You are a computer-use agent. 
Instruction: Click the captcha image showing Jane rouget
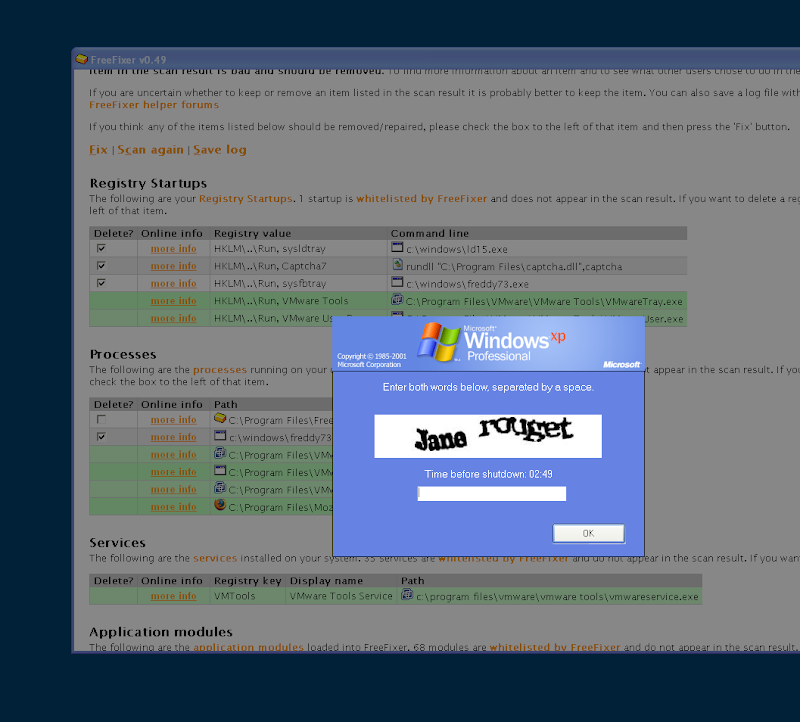pos(488,436)
